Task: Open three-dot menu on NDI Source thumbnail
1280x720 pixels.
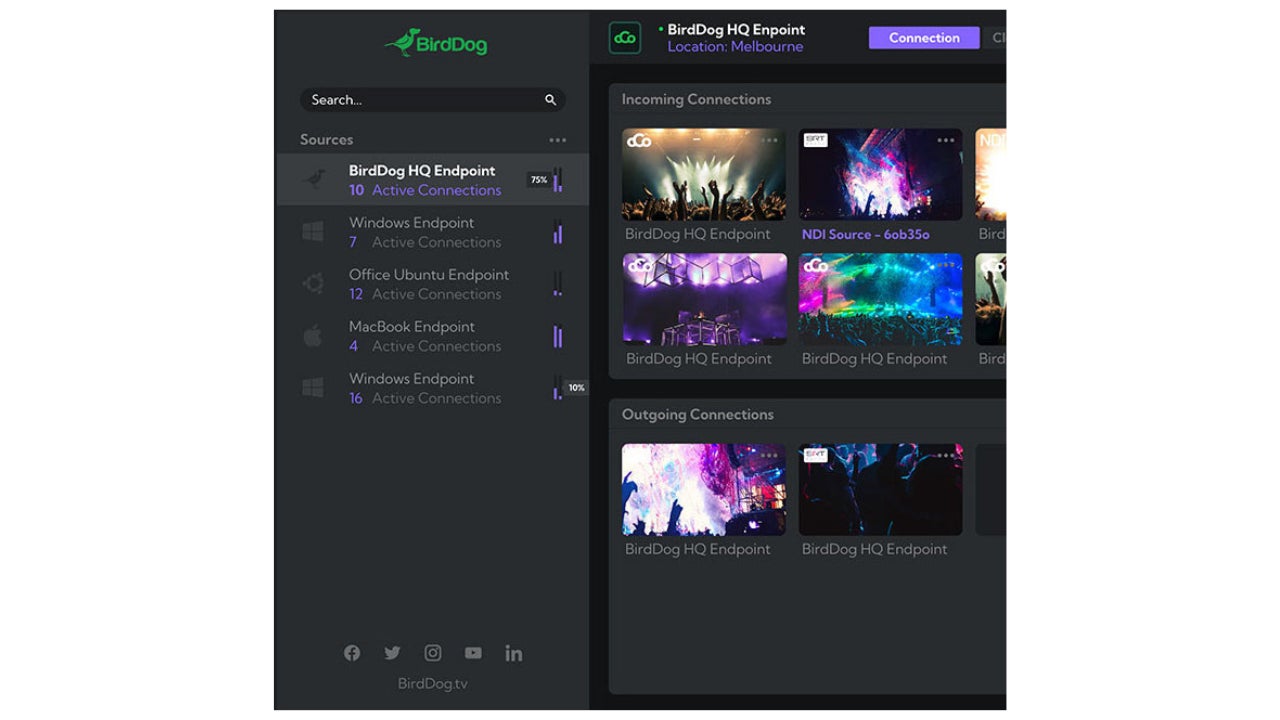Action: pos(945,141)
